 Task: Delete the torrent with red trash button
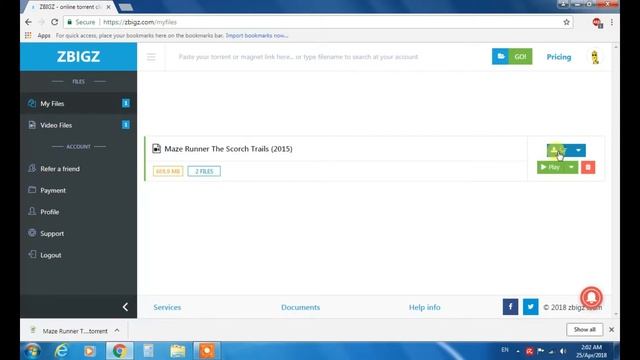588,167
